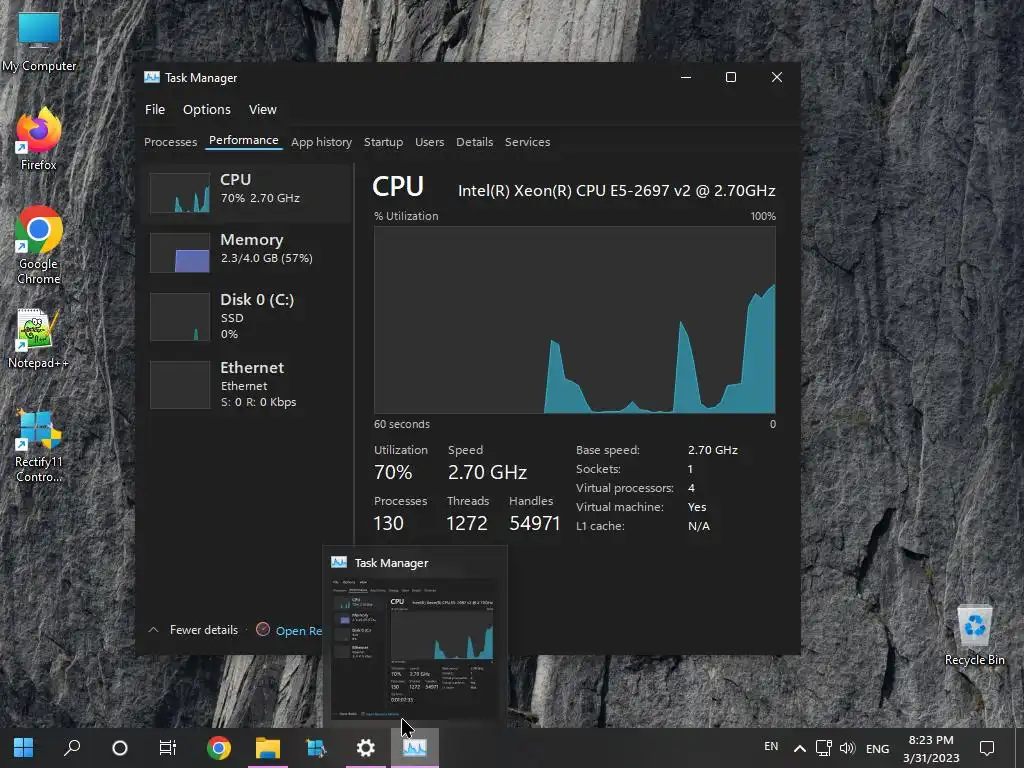Click the handles count 54971
The image size is (1024, 768).
(x=535, y=523)
